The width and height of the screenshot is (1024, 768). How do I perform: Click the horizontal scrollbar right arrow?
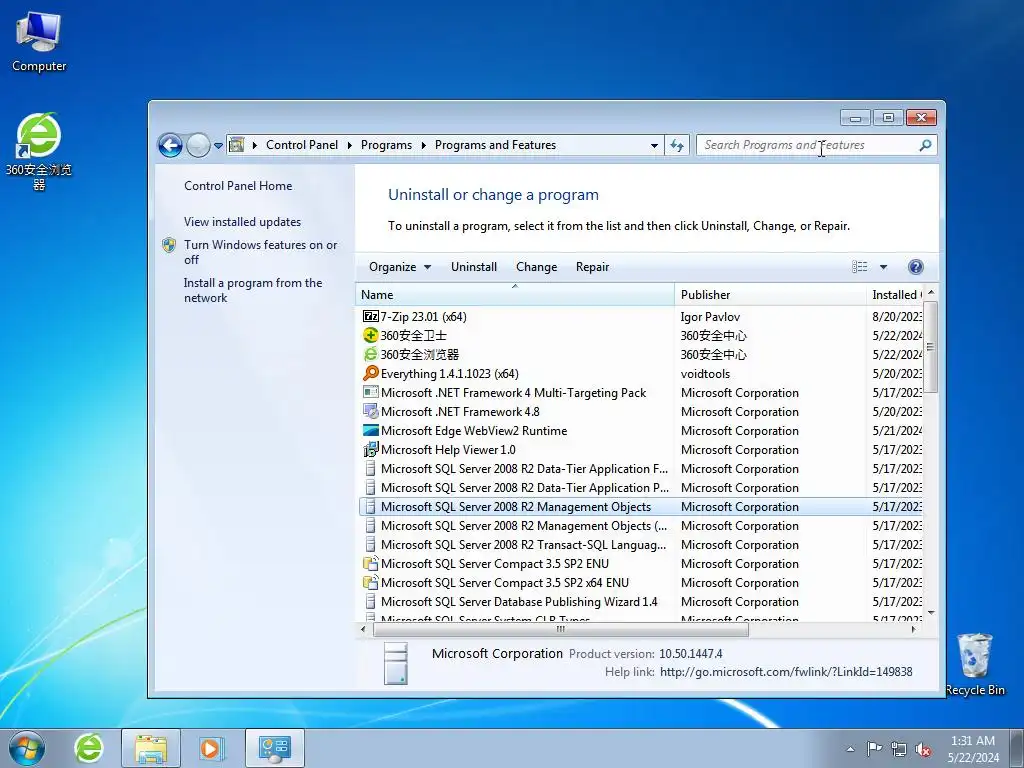tap(913, 630)
